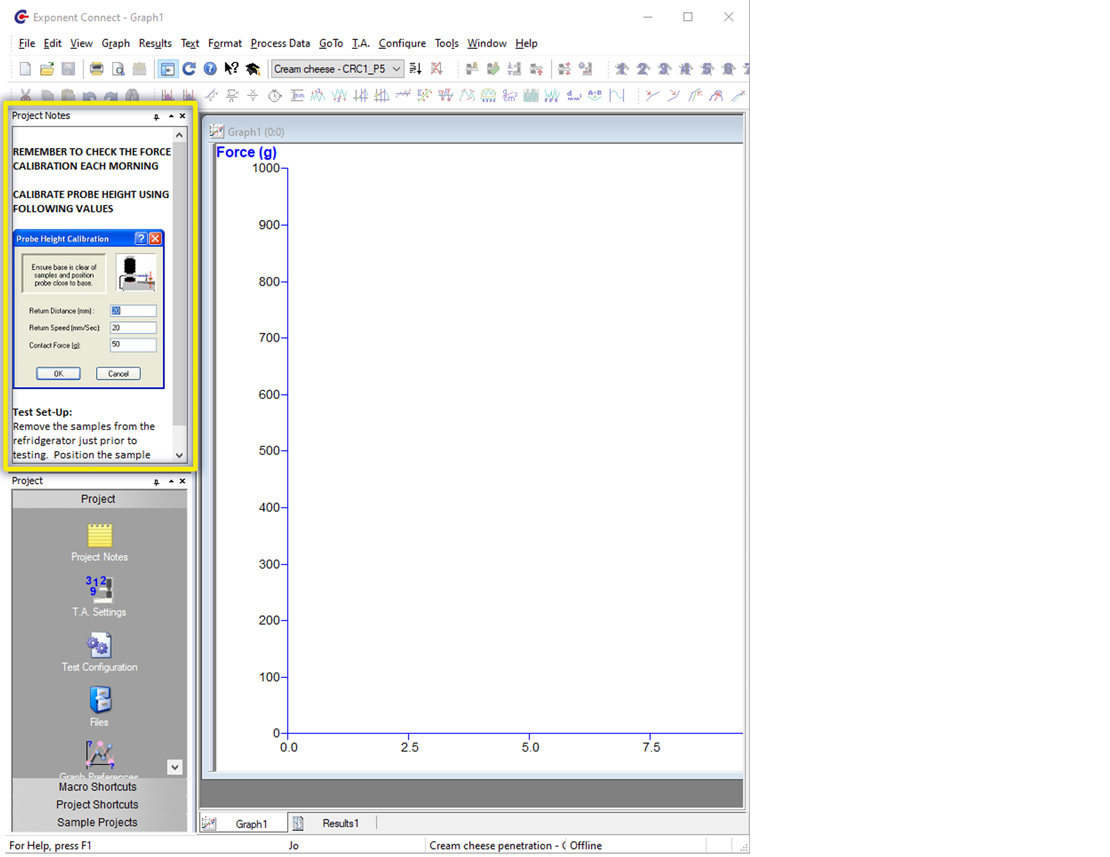Viewport: 1110px width, 857px height.
Task: Click the Return Speed input field
Action: (133, 328)
